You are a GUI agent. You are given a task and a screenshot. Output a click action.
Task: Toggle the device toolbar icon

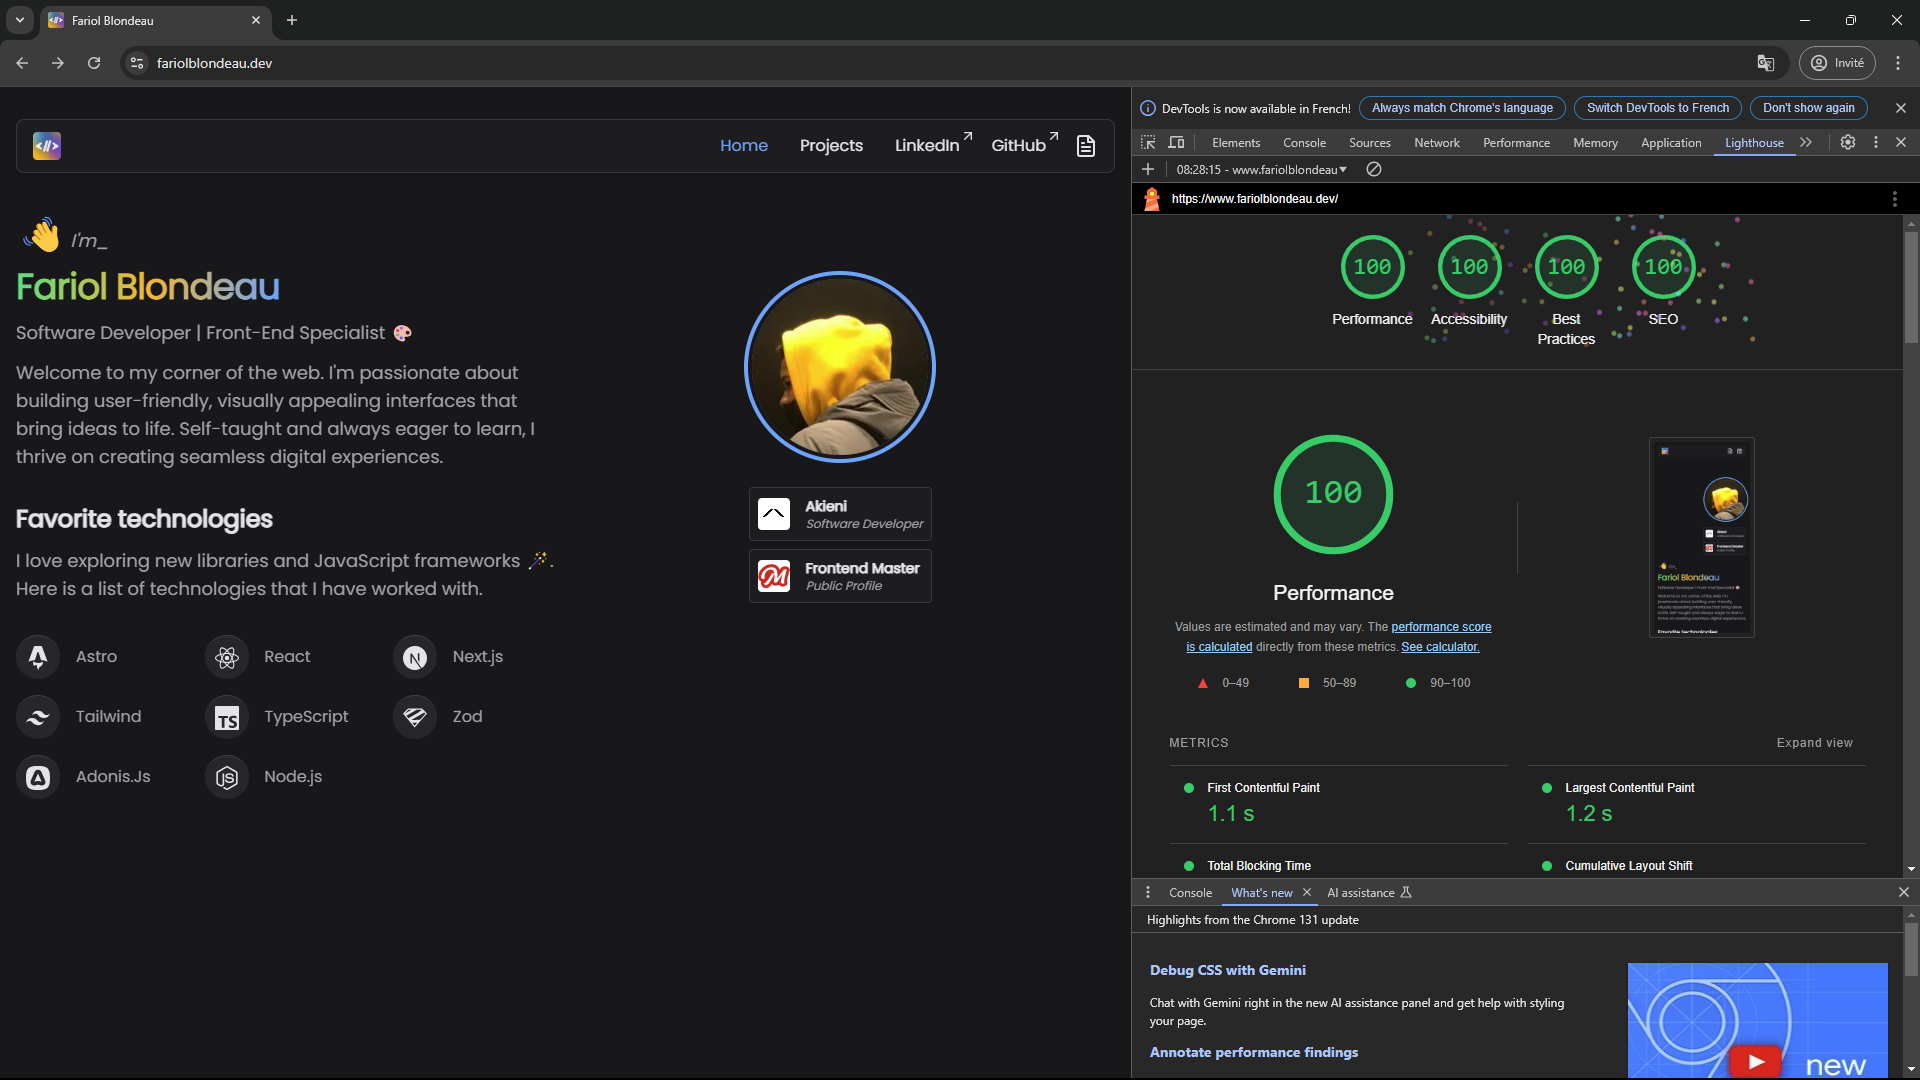[1177, 143]
